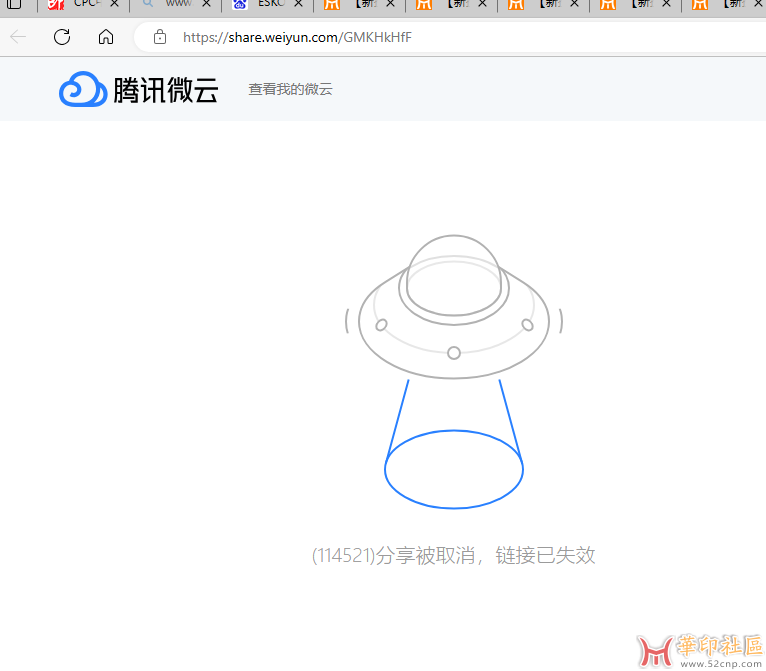Image resolution: width=766 pixels, height=671 pixels.
Task: Go to the browser home page icon
Action: (x=106, y=37)
